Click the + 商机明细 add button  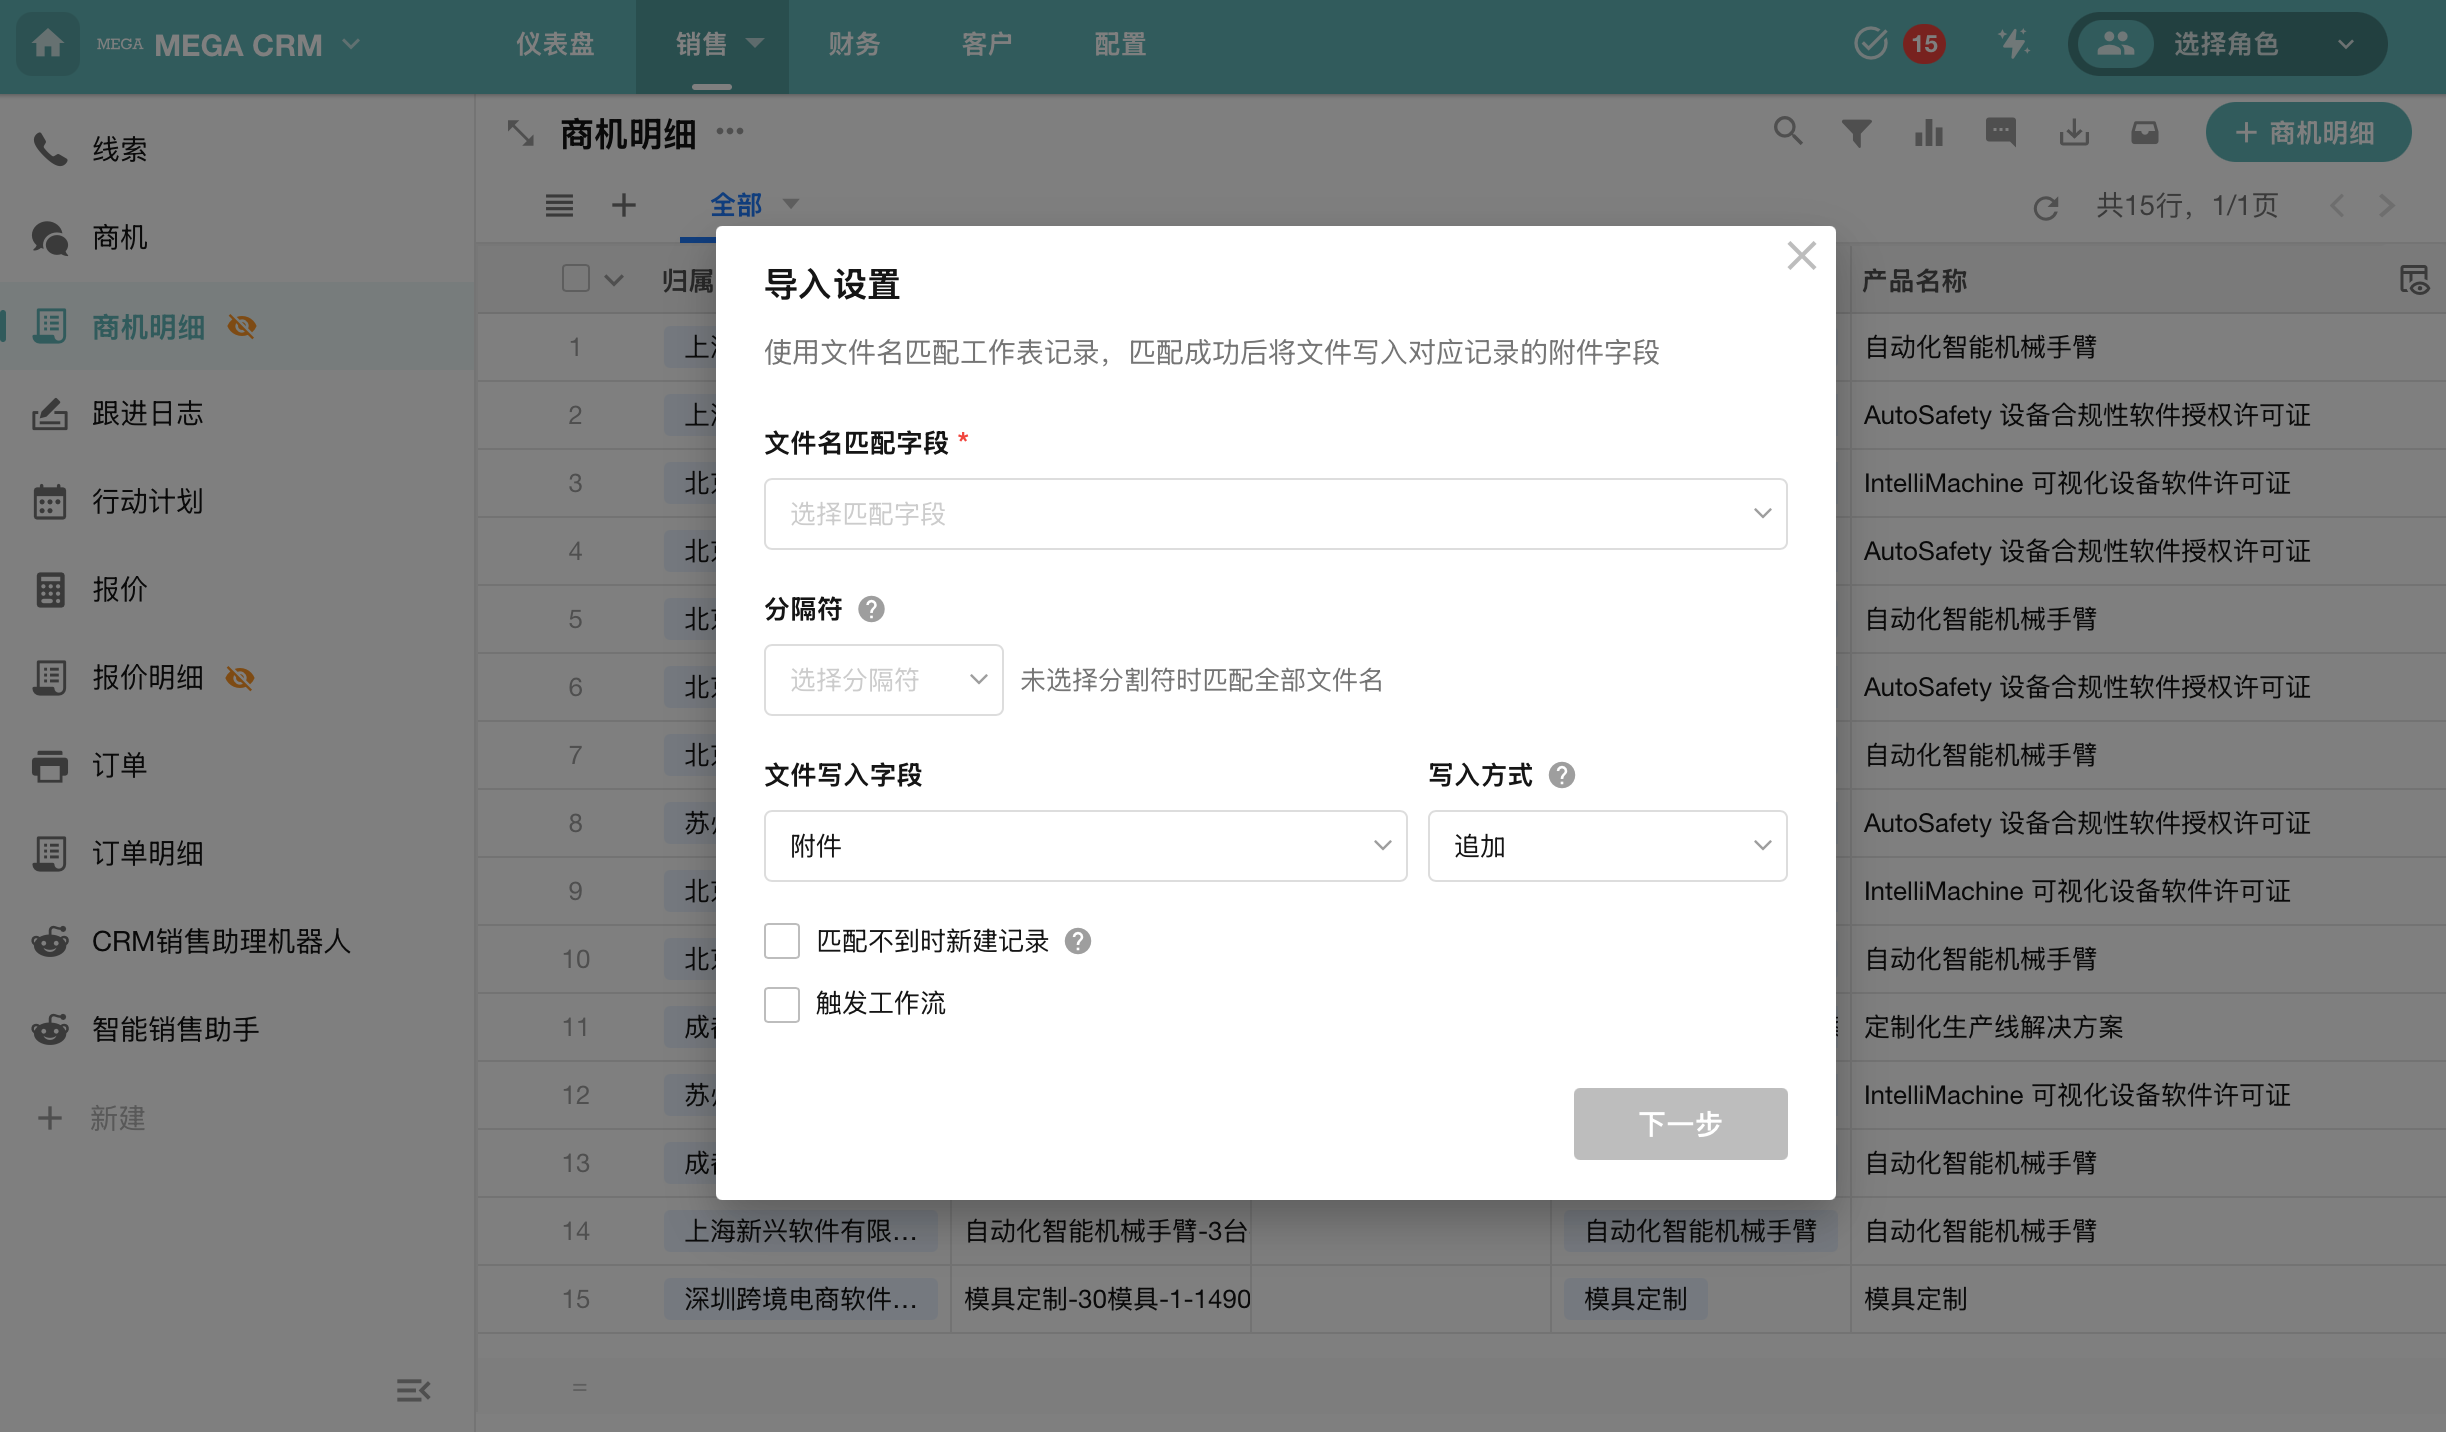[2308, 133]
